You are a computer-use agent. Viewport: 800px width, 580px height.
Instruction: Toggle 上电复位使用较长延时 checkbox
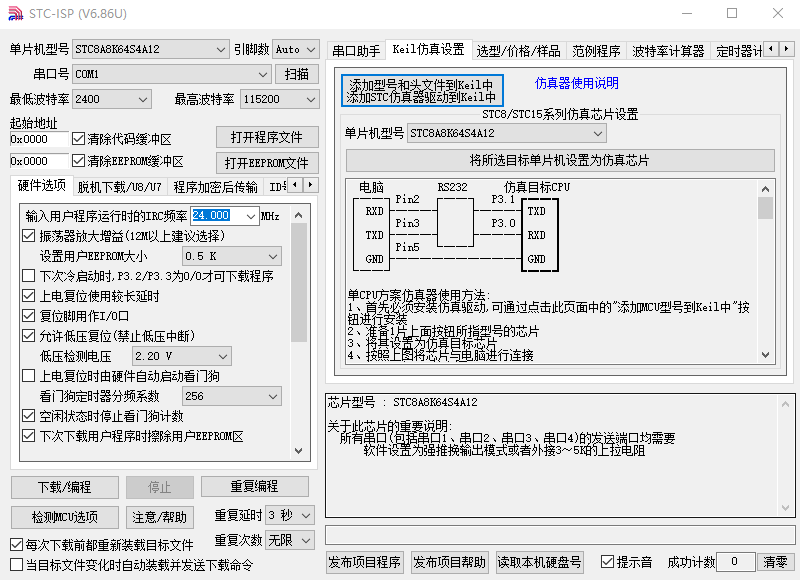pyautogui.click(x=29, y=296)
